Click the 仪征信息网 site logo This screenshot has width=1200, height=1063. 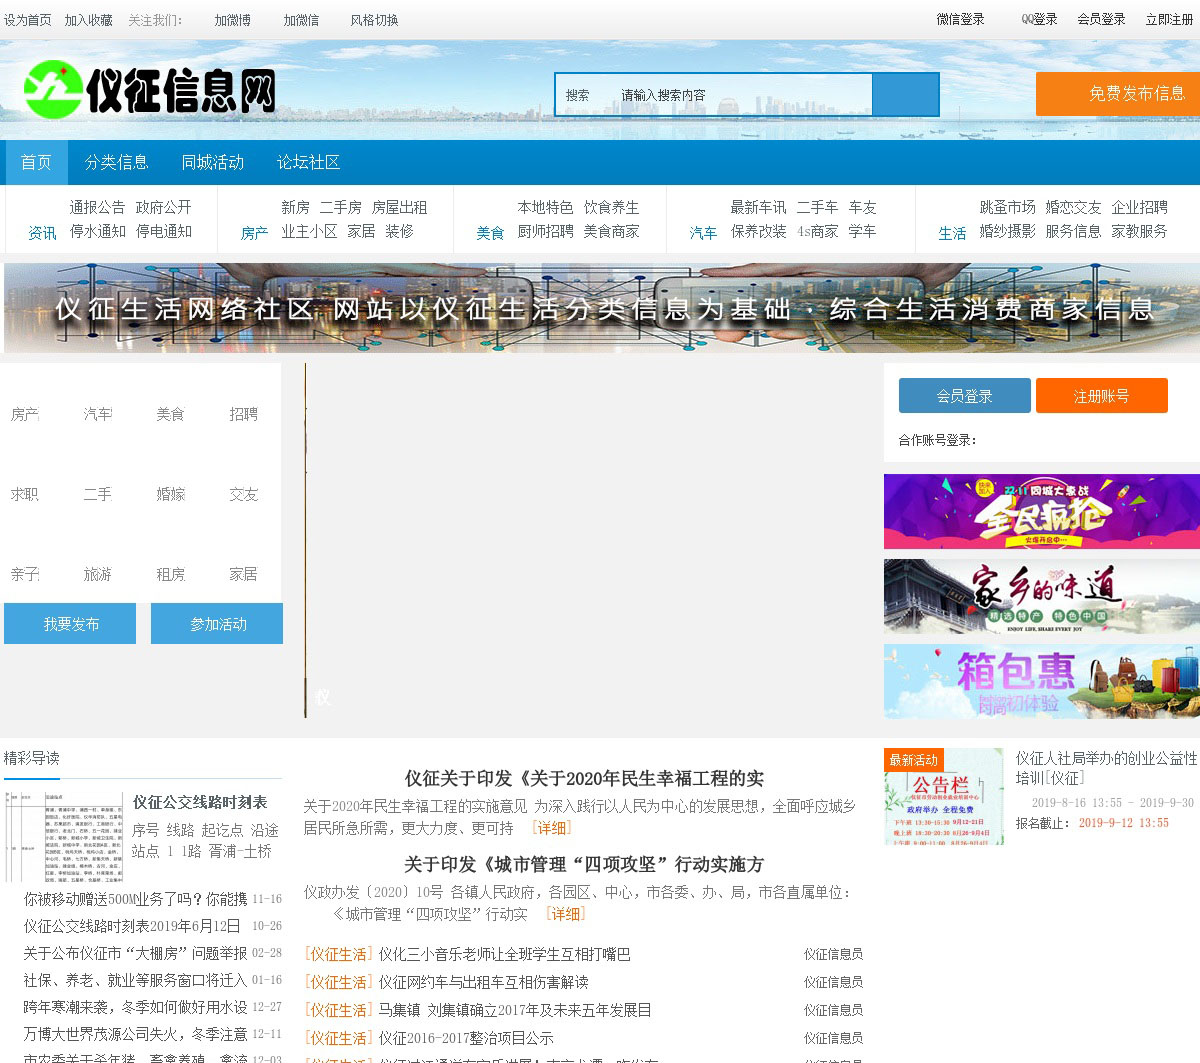150,90
